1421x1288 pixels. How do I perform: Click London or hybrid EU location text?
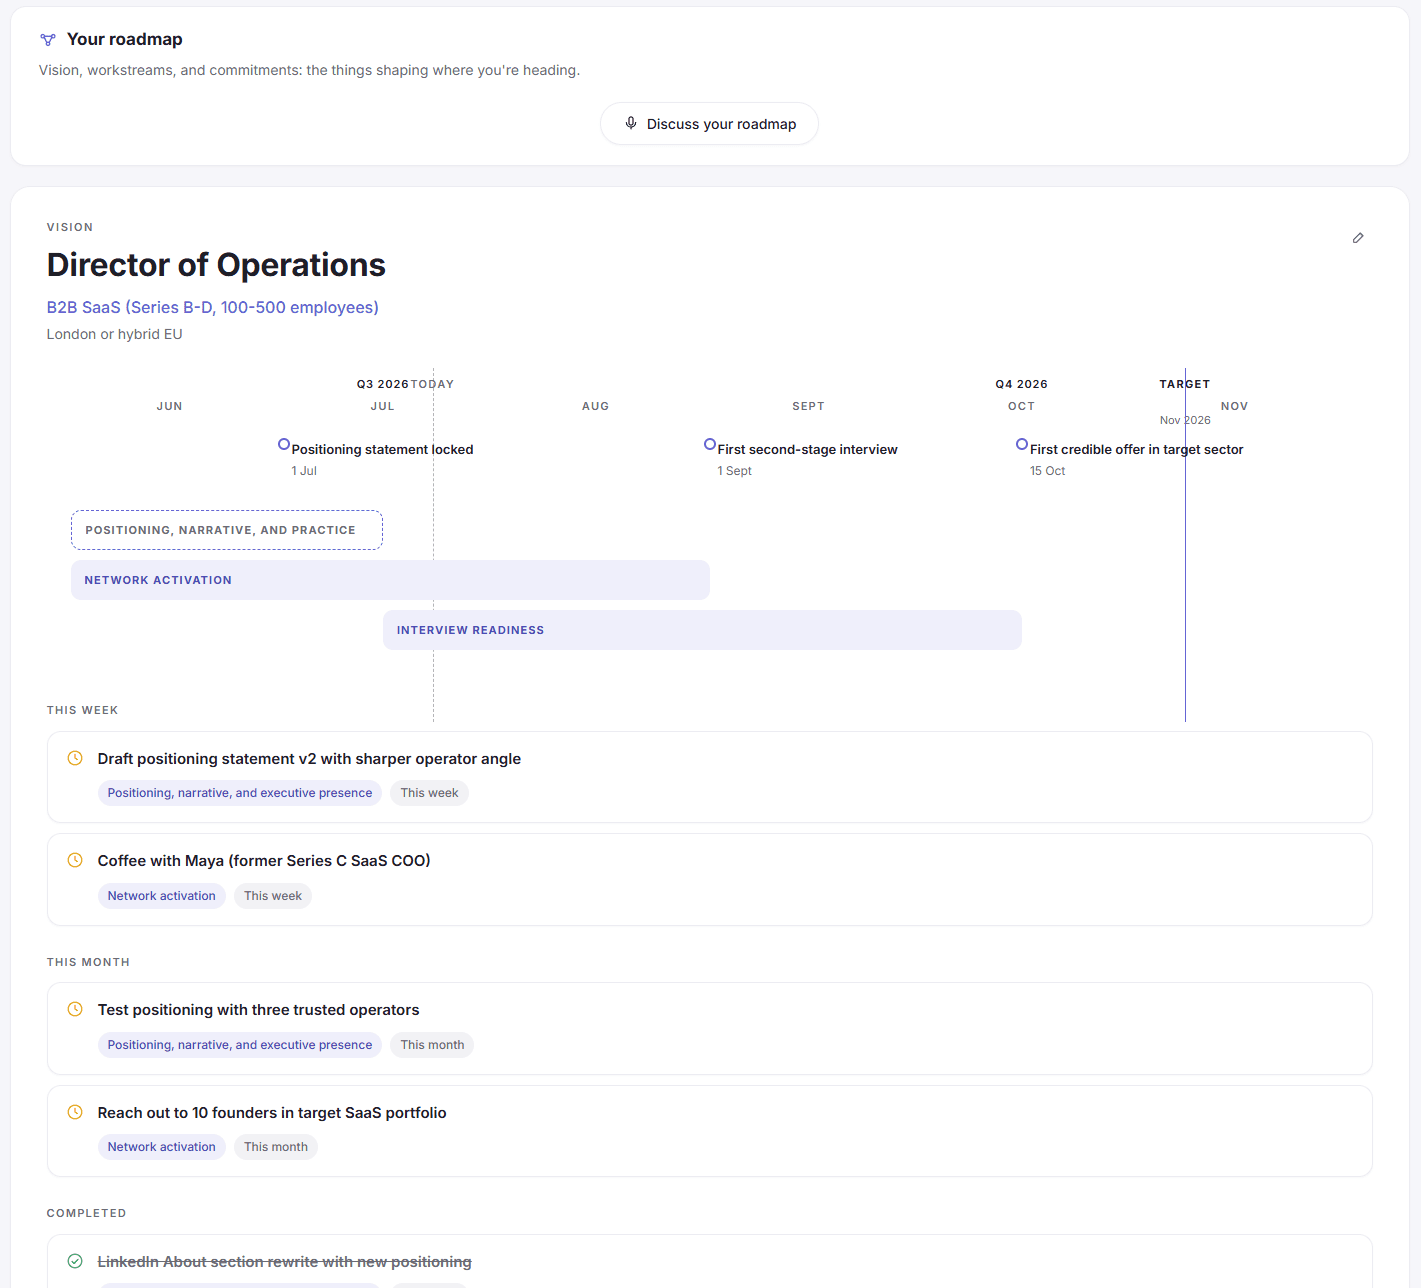pos(115,334)
